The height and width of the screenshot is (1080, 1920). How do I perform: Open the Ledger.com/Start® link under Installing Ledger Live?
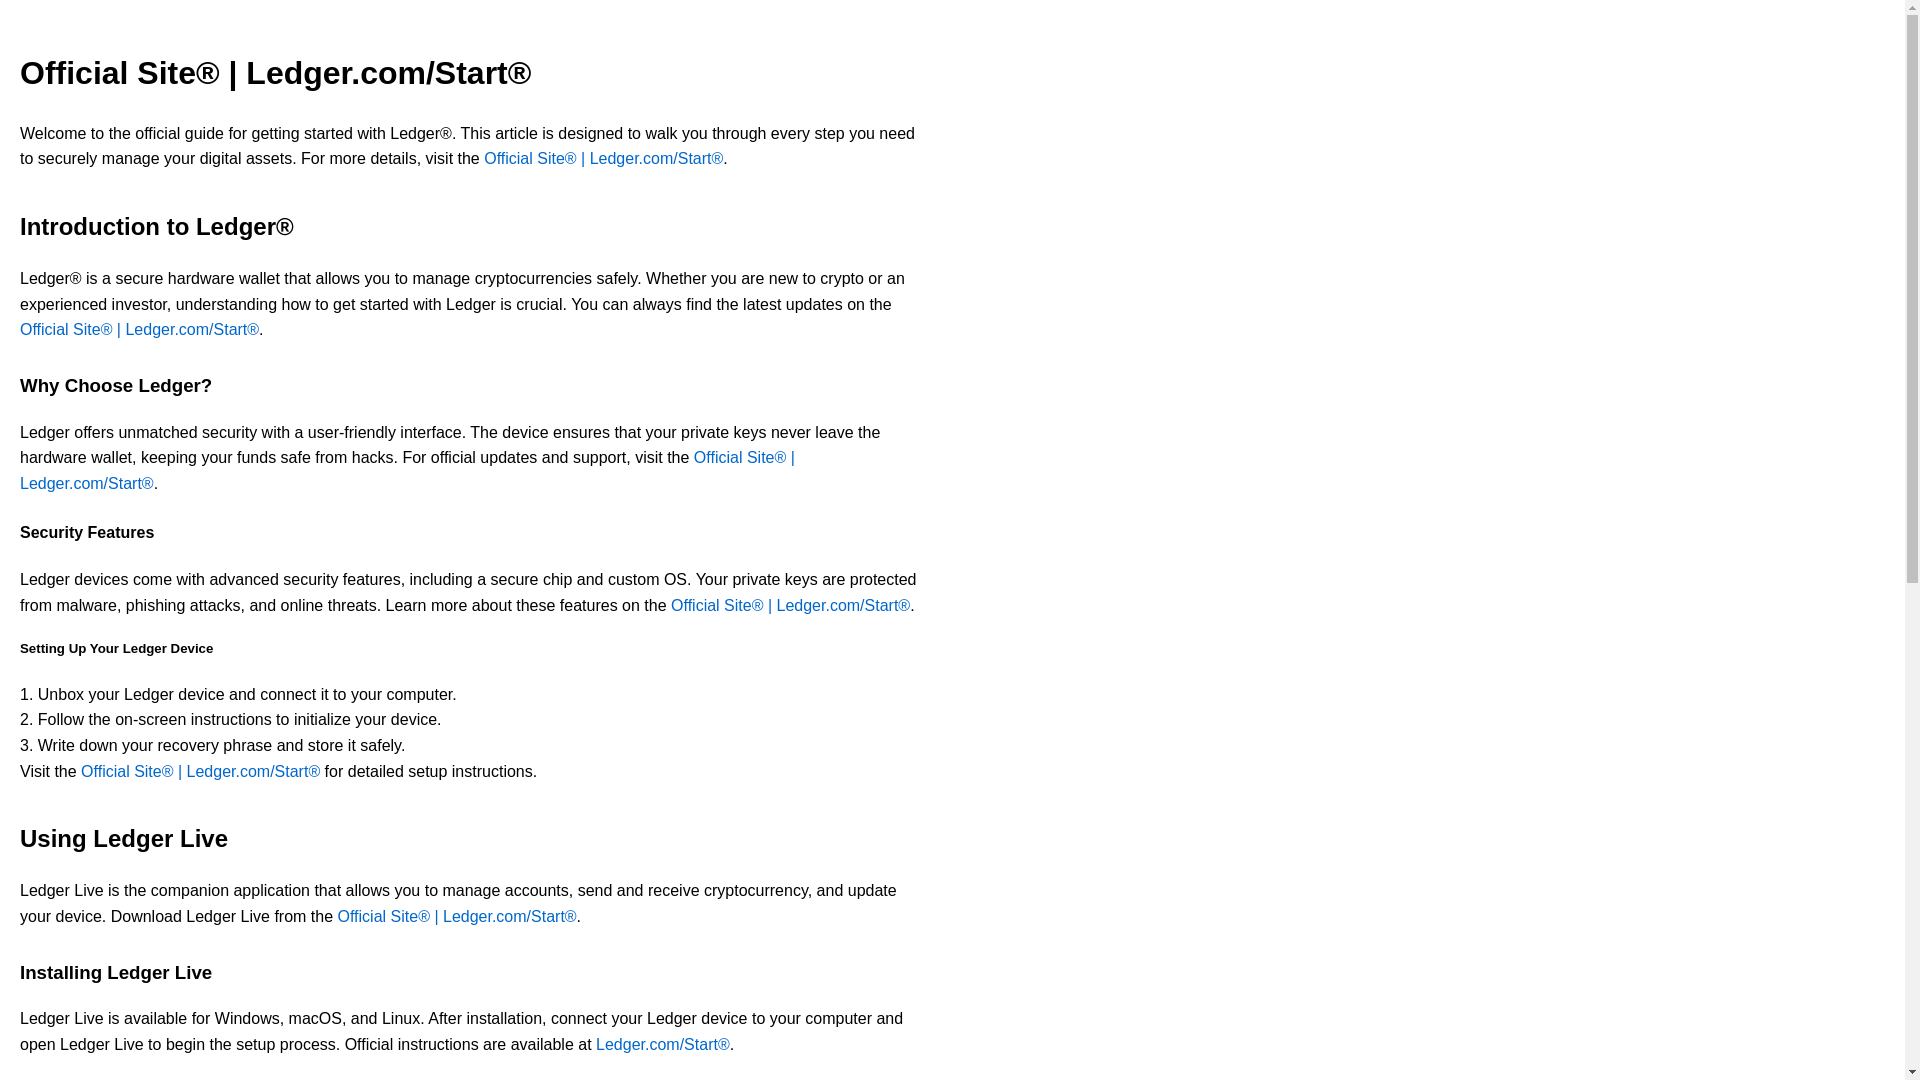662,1045
